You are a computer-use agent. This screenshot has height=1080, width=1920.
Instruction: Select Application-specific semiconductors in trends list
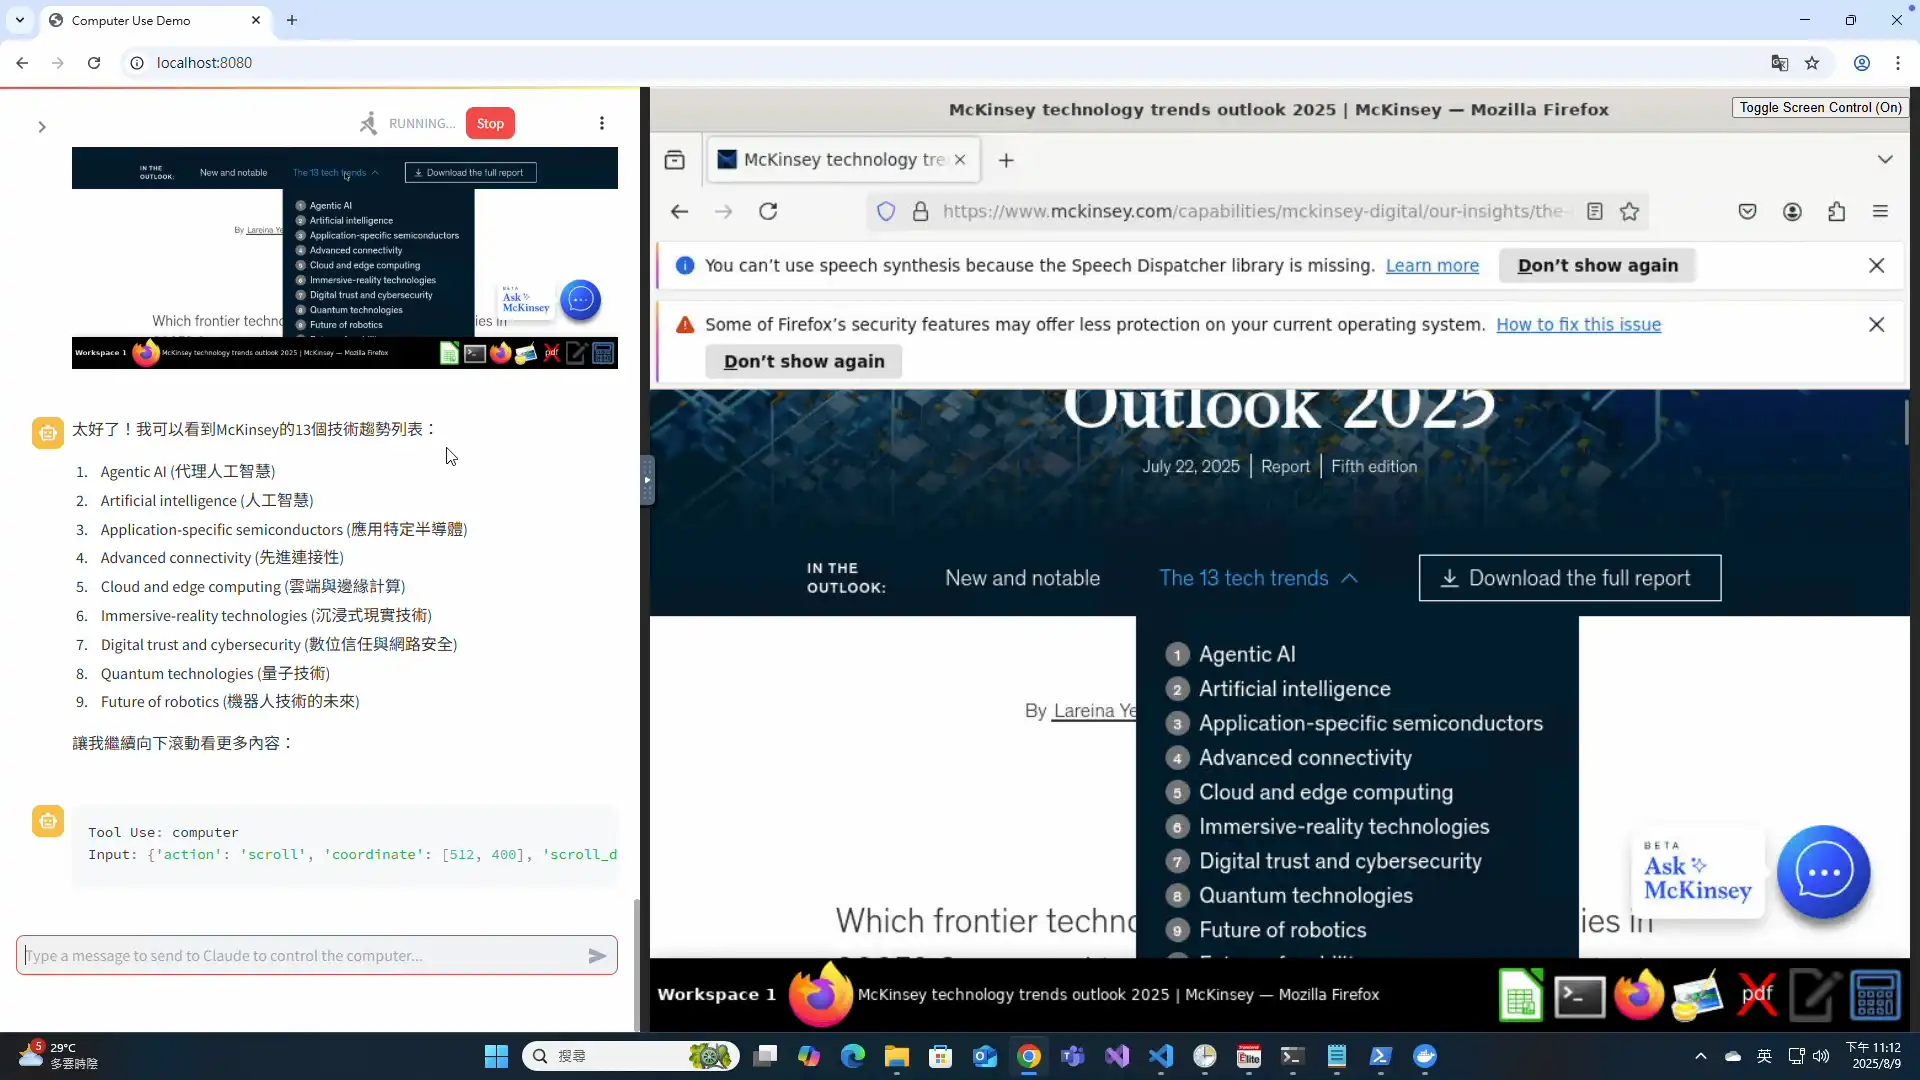(x=1370, y=723)
